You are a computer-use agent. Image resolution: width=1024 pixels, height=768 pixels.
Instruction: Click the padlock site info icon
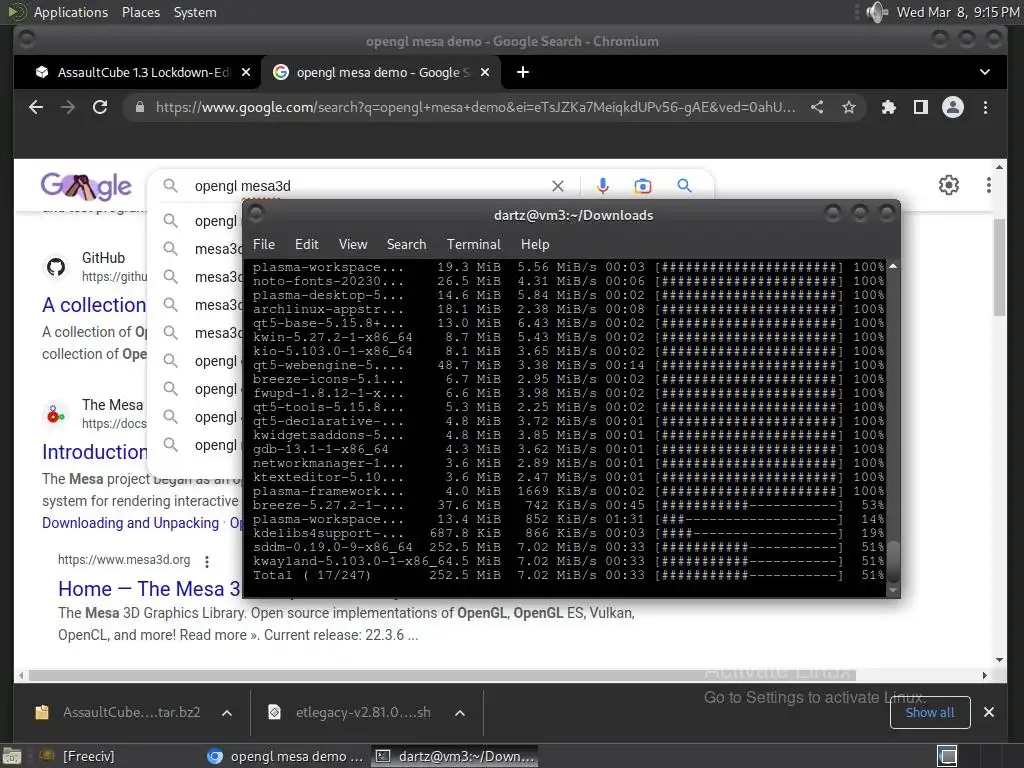[x=140, y=107]
